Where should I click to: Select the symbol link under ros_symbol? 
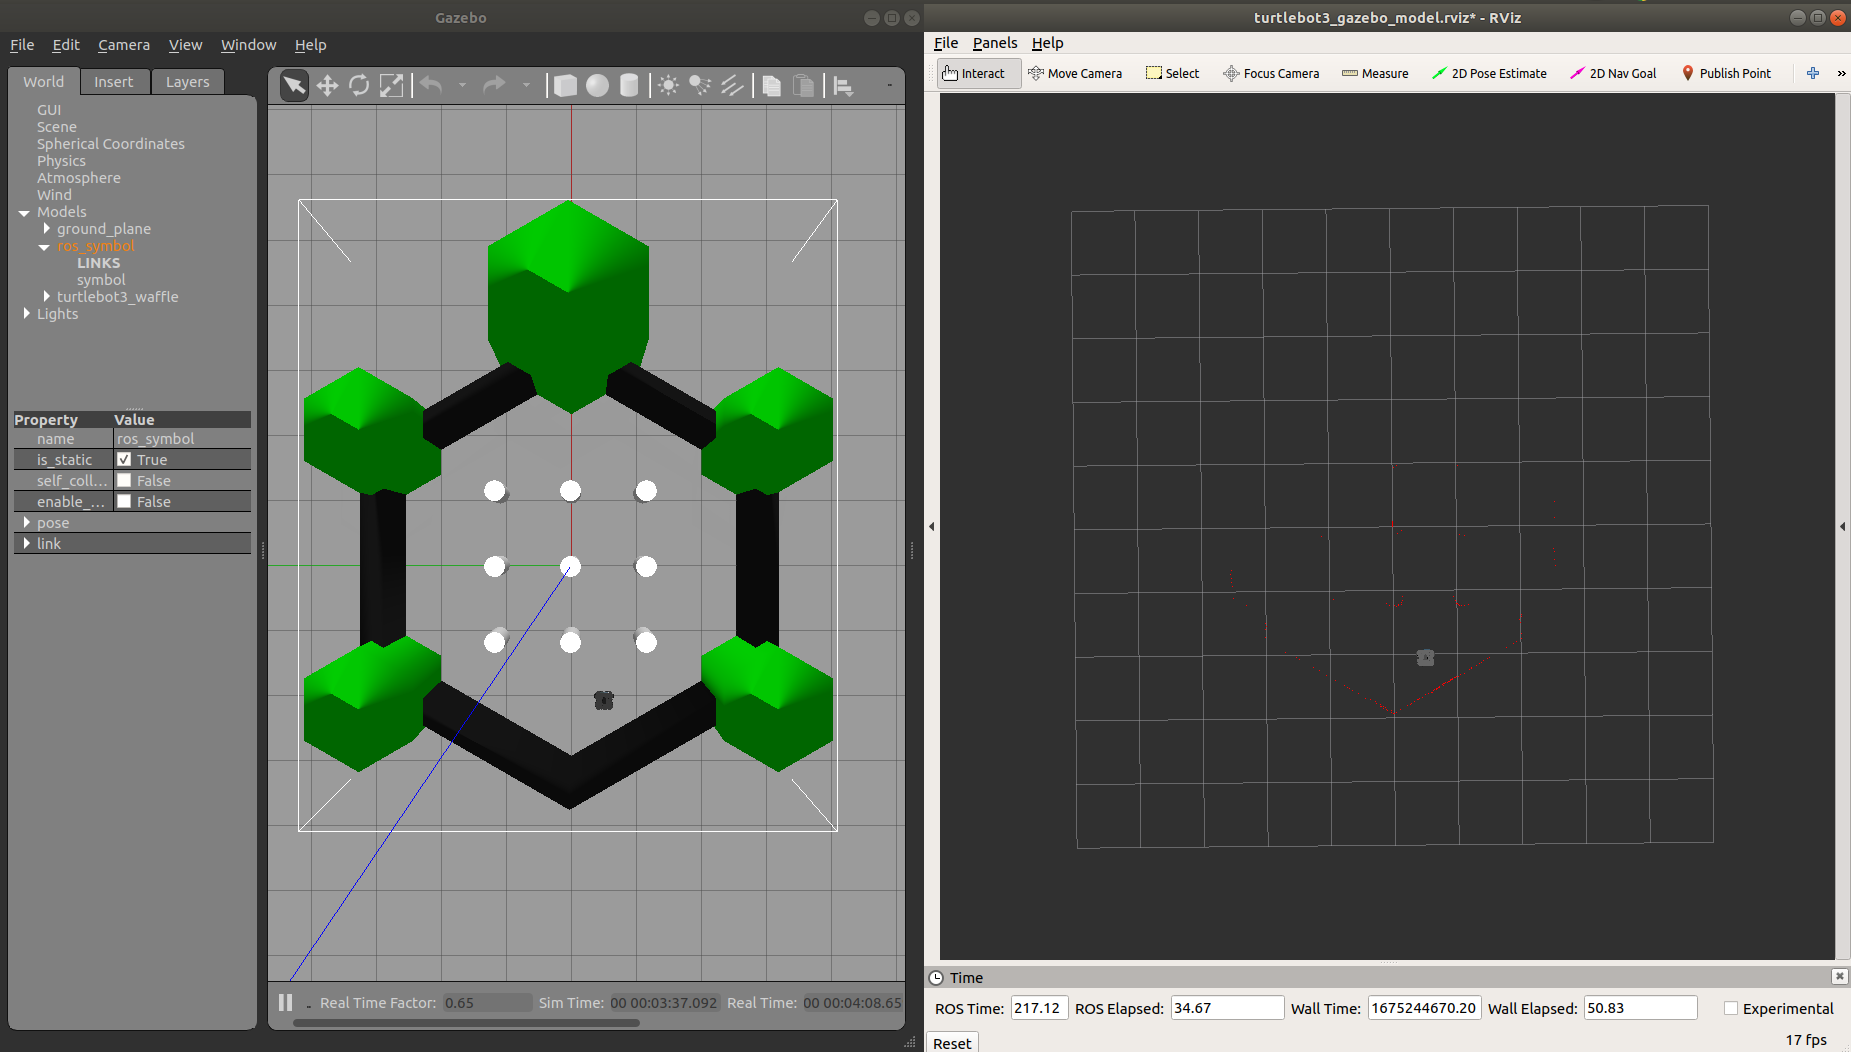tap(101, 280)
